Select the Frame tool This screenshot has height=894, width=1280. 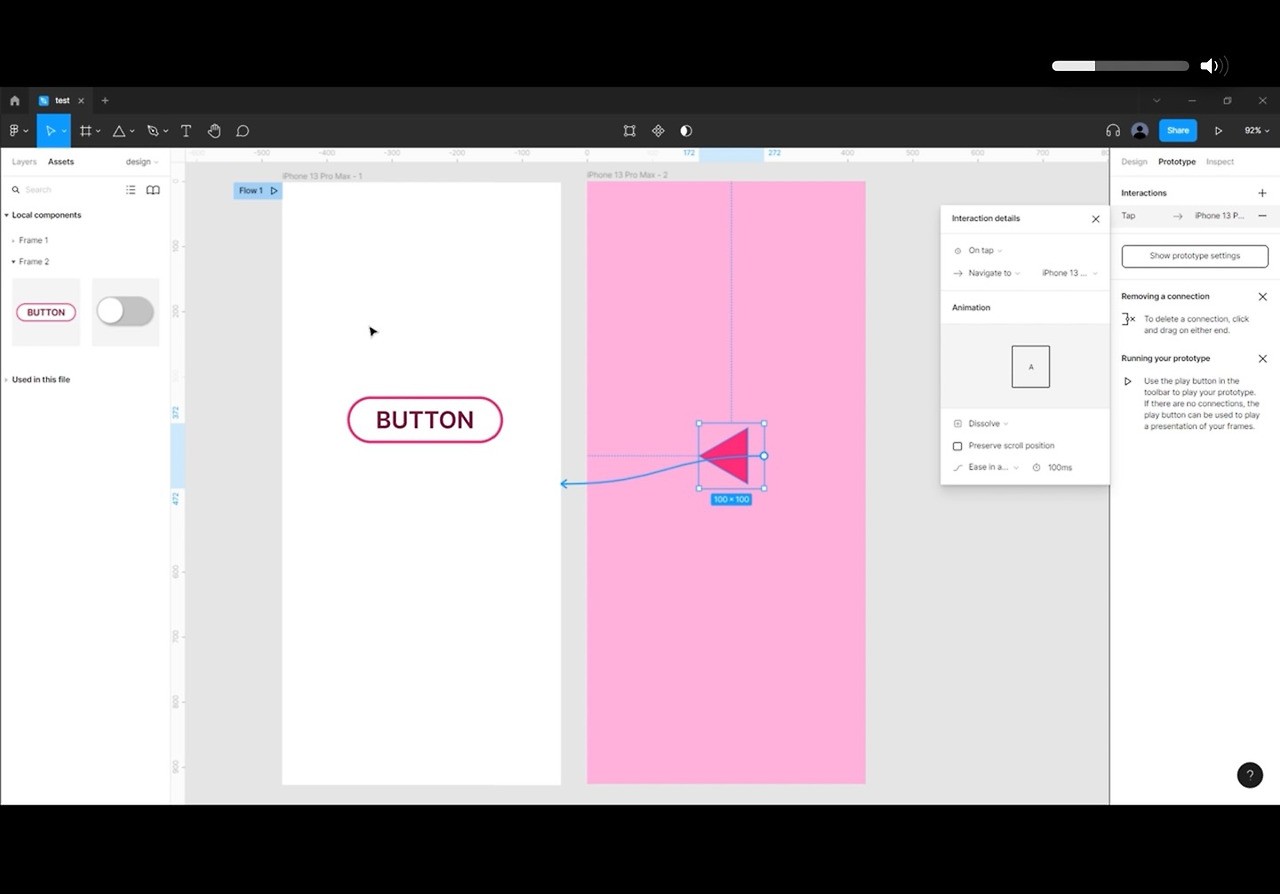coord(86,131)
